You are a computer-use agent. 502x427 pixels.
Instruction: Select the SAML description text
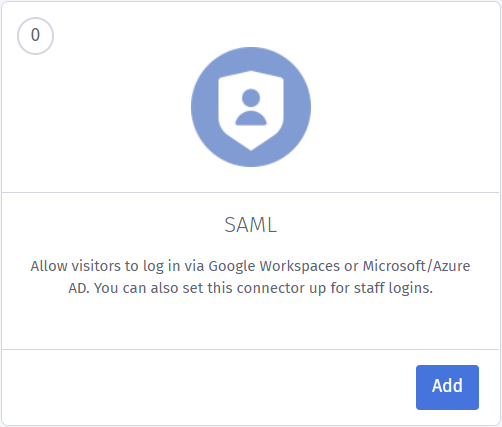[251, 277]
